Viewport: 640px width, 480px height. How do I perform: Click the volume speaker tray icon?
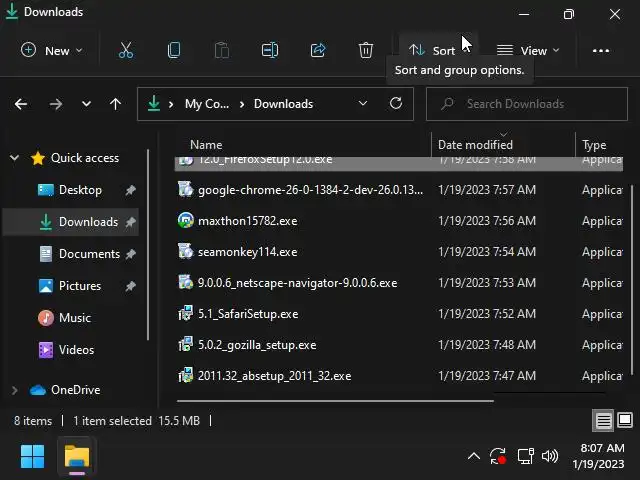(x=550, y=456)
